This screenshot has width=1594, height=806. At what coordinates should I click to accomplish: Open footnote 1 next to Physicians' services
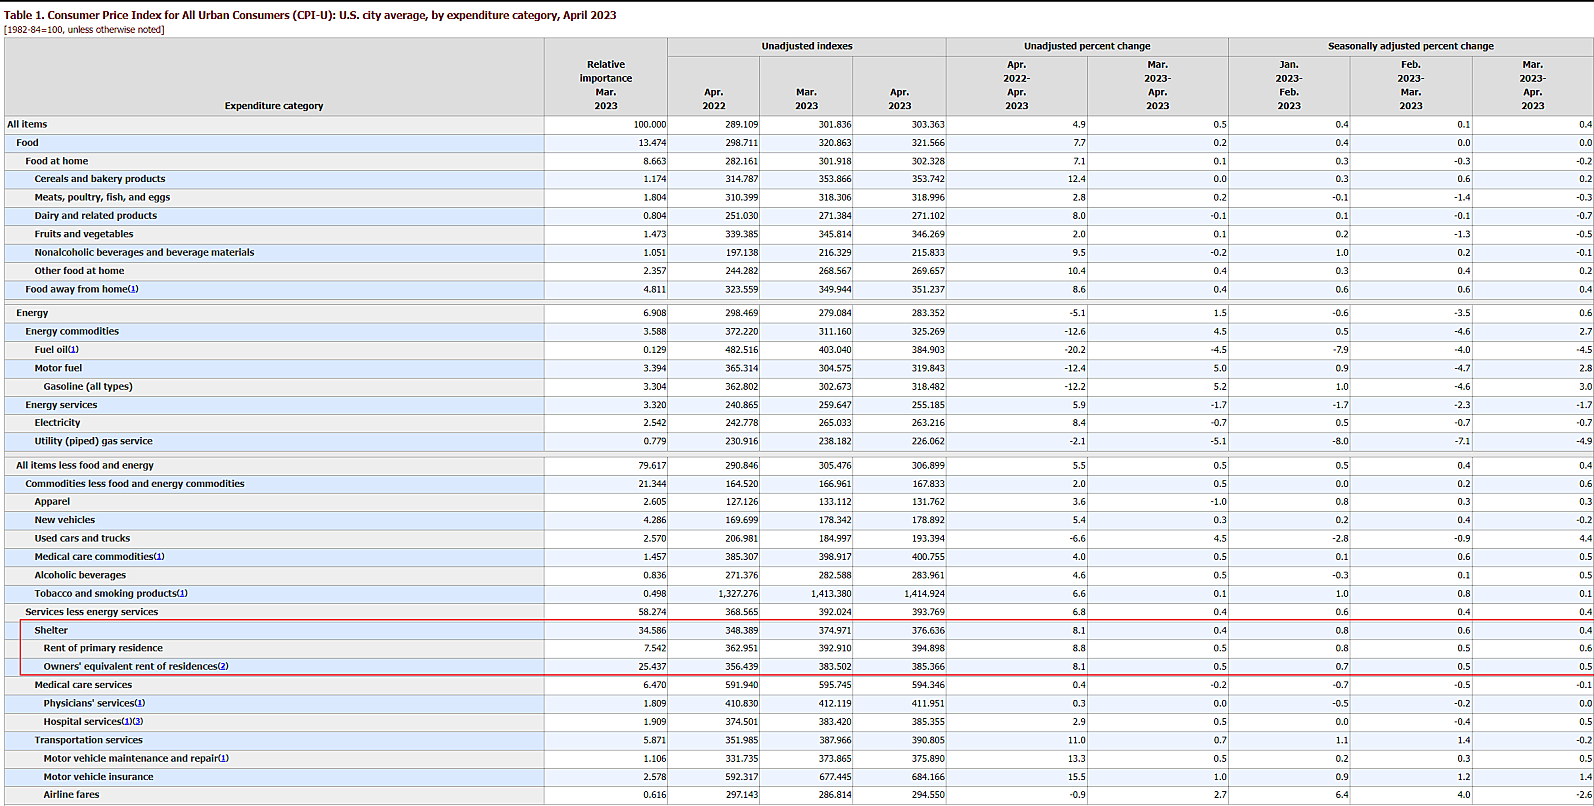tap(140, 704)
